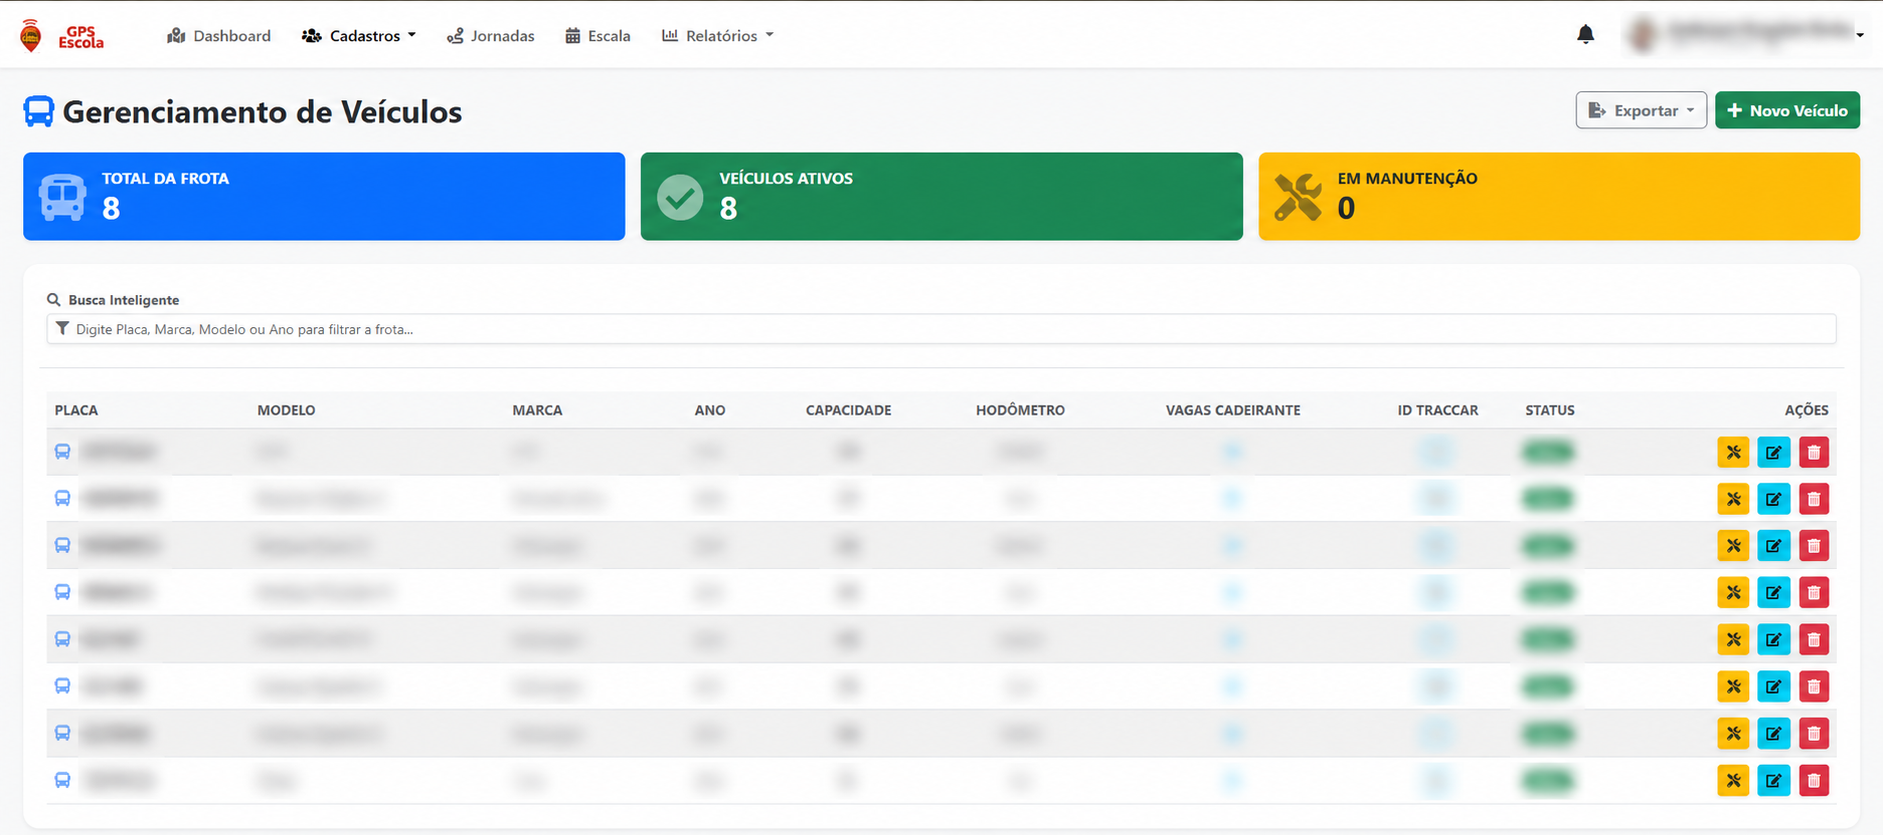Click the maintenance wrench icon in last row
Screen dimensions: 1883x835
1733,780
